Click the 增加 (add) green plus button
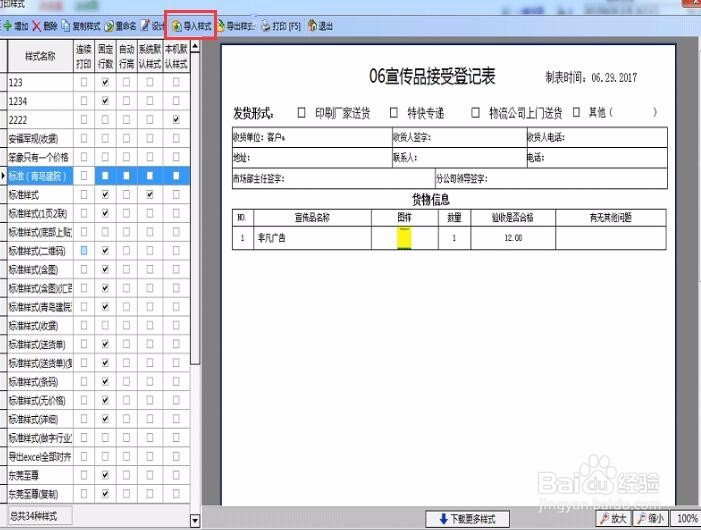 click(16, 26)
